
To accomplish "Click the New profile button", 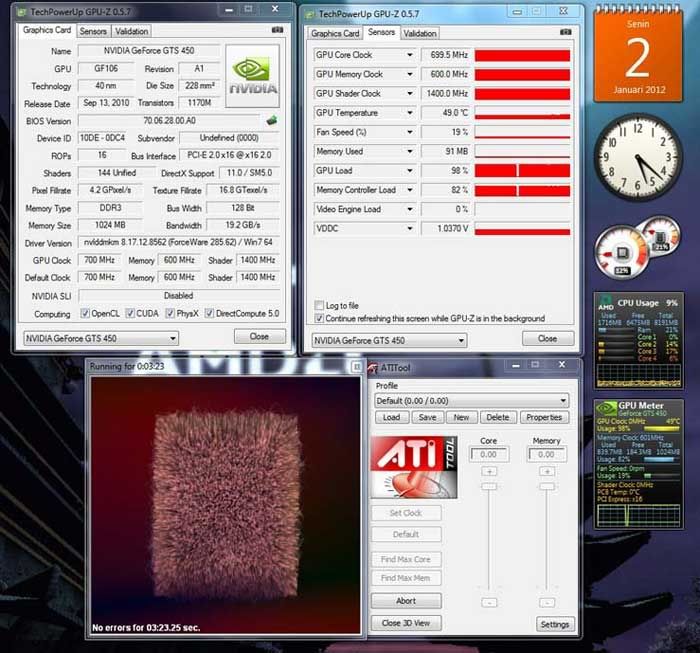I will coord(461,417).
